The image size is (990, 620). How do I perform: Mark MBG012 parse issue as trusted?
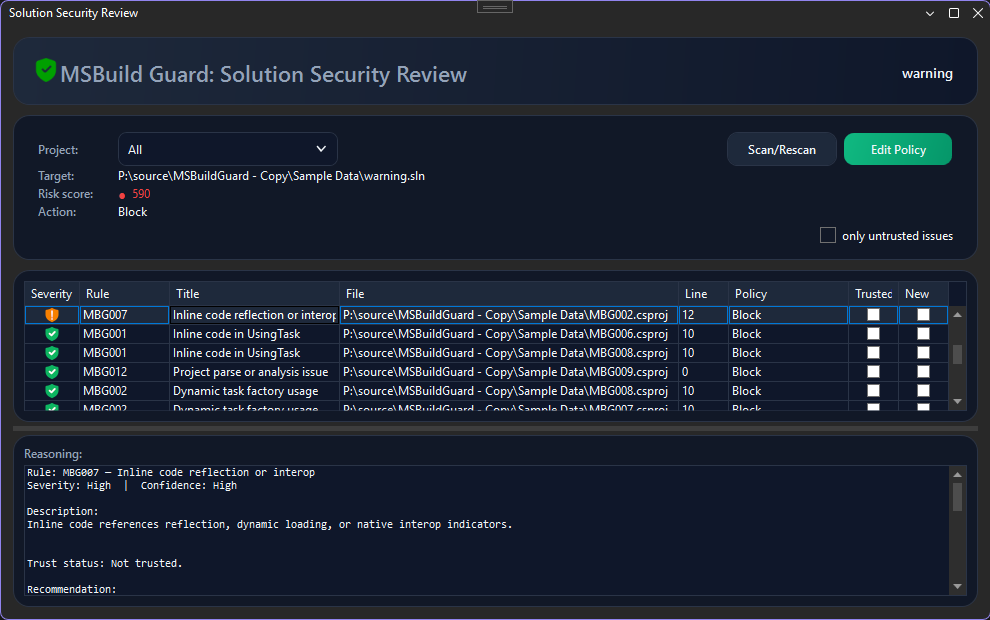pos(873,371)
